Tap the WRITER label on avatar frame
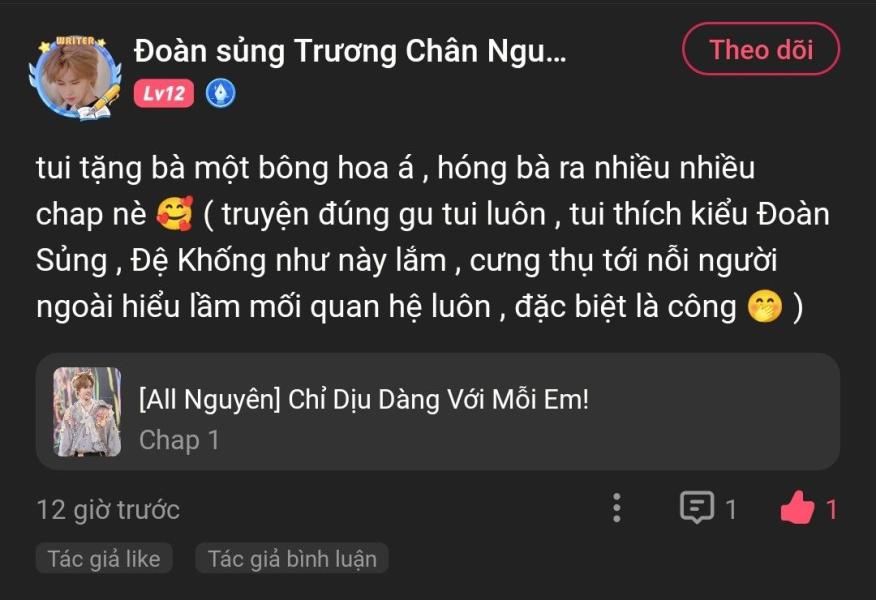 tap(75, 41)
